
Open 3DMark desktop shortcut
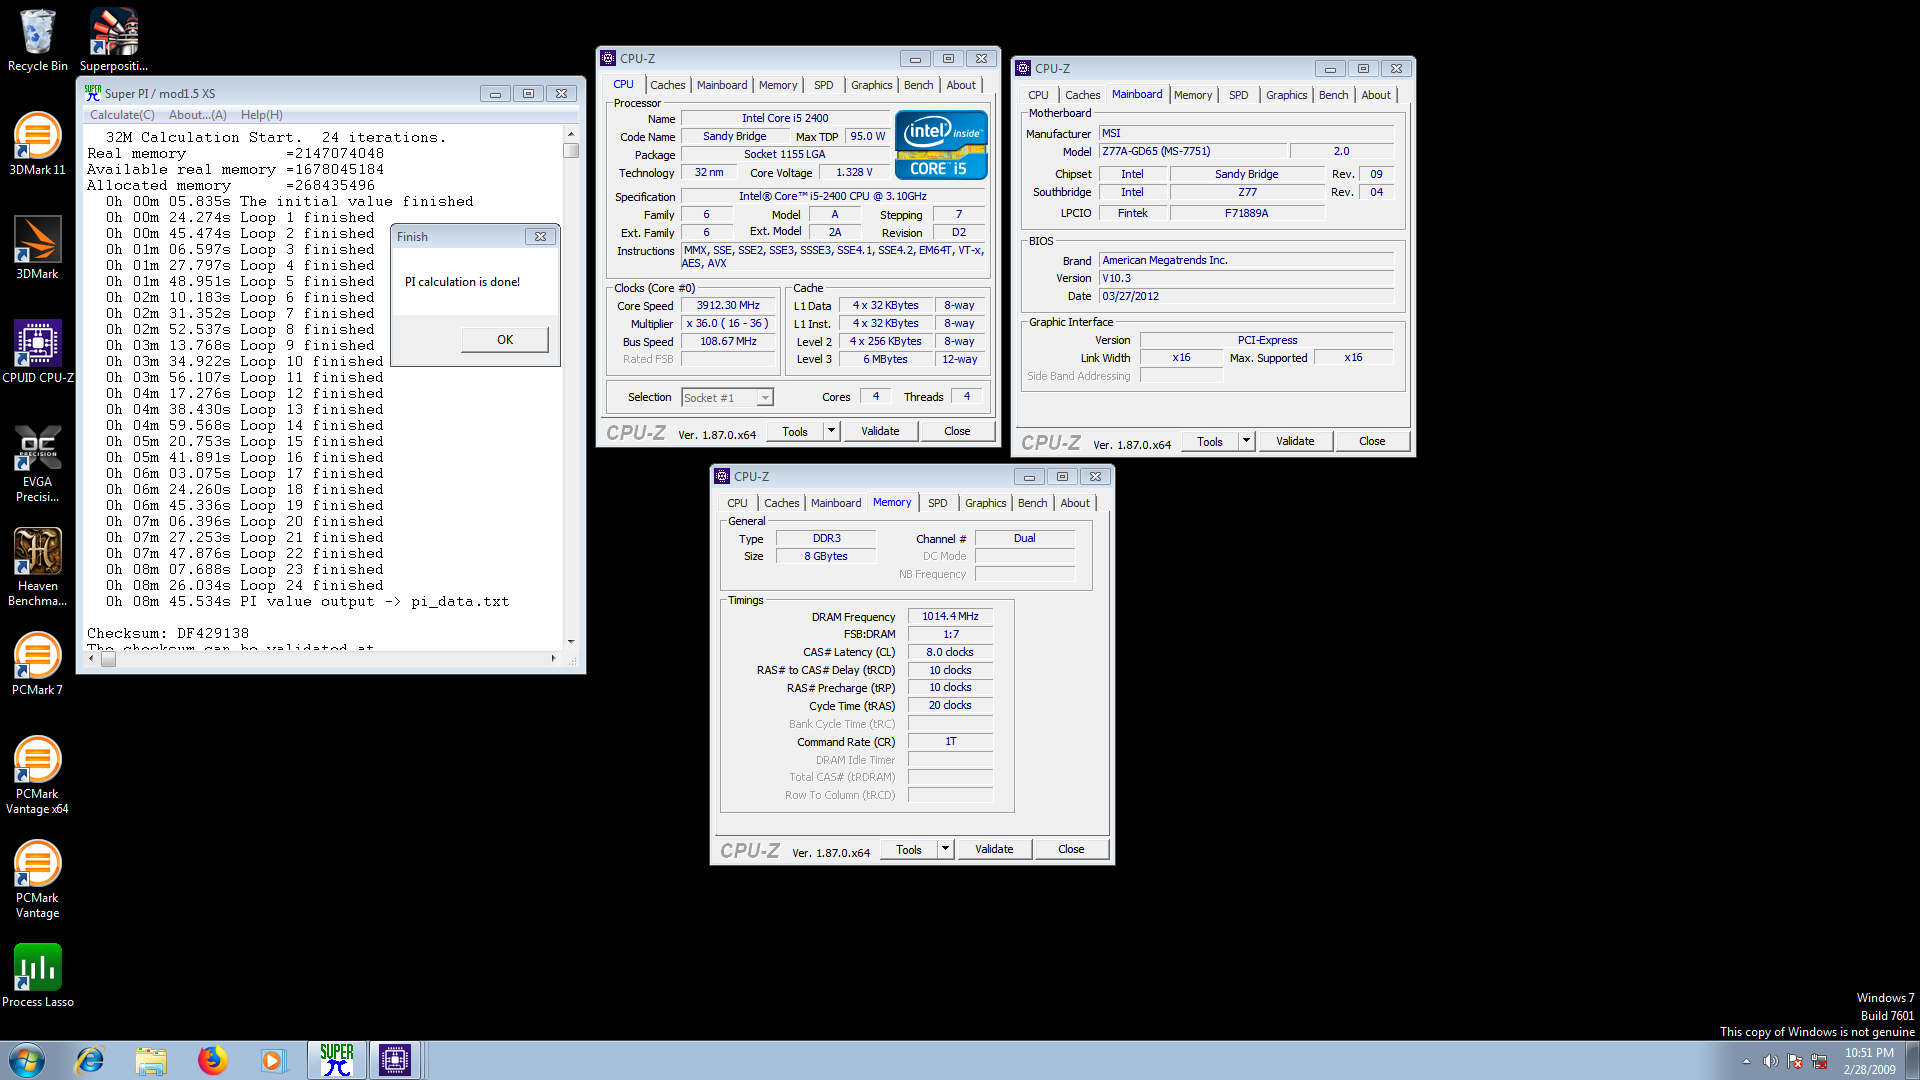coord(38,248)
